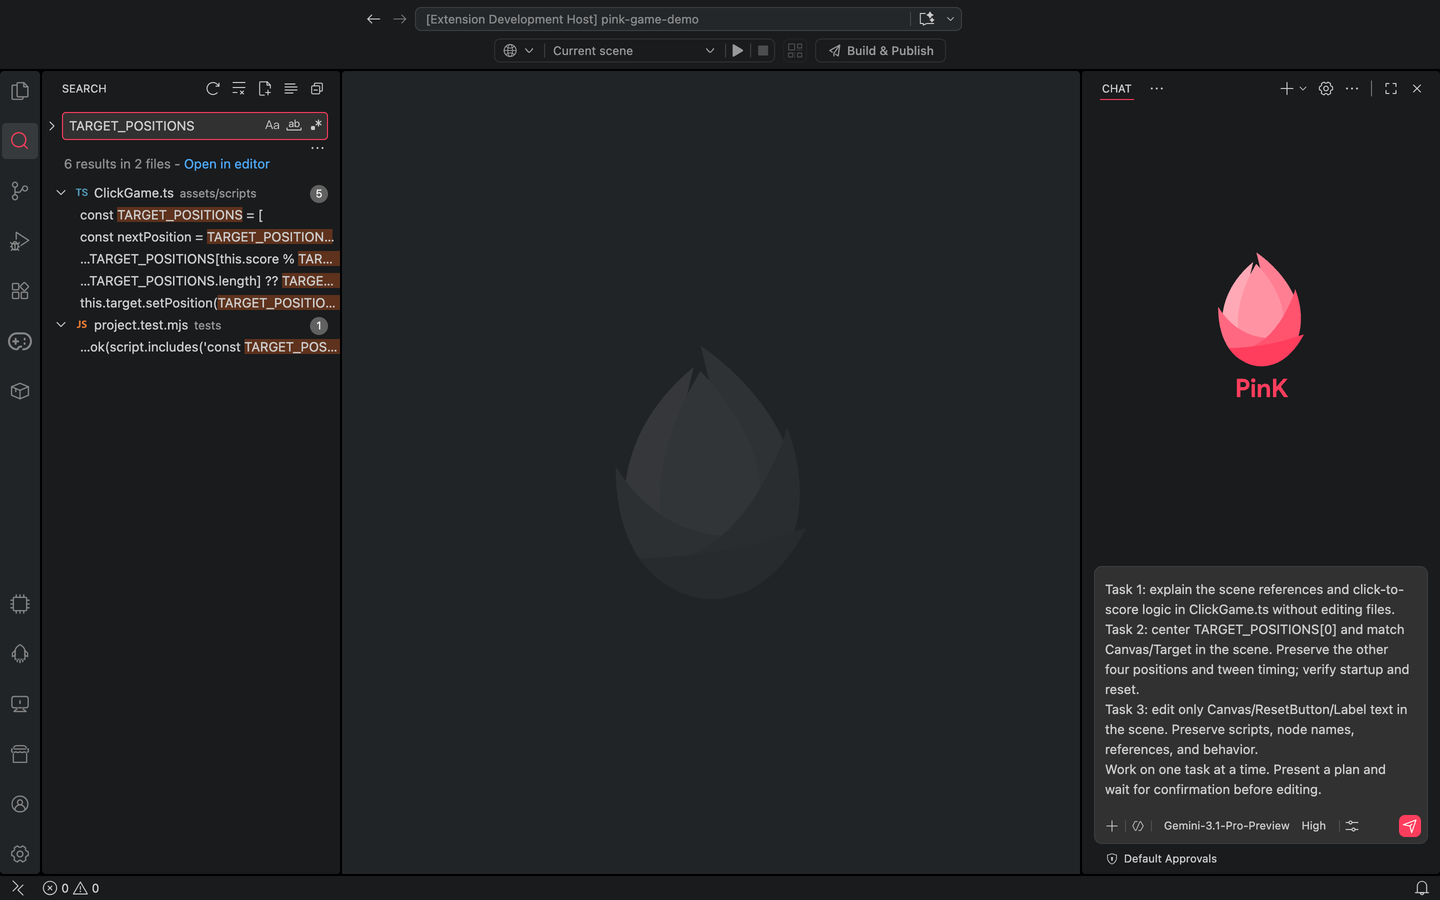
Task: Open chat settings gear in the Chat panel
Action: coord(1326,89)
